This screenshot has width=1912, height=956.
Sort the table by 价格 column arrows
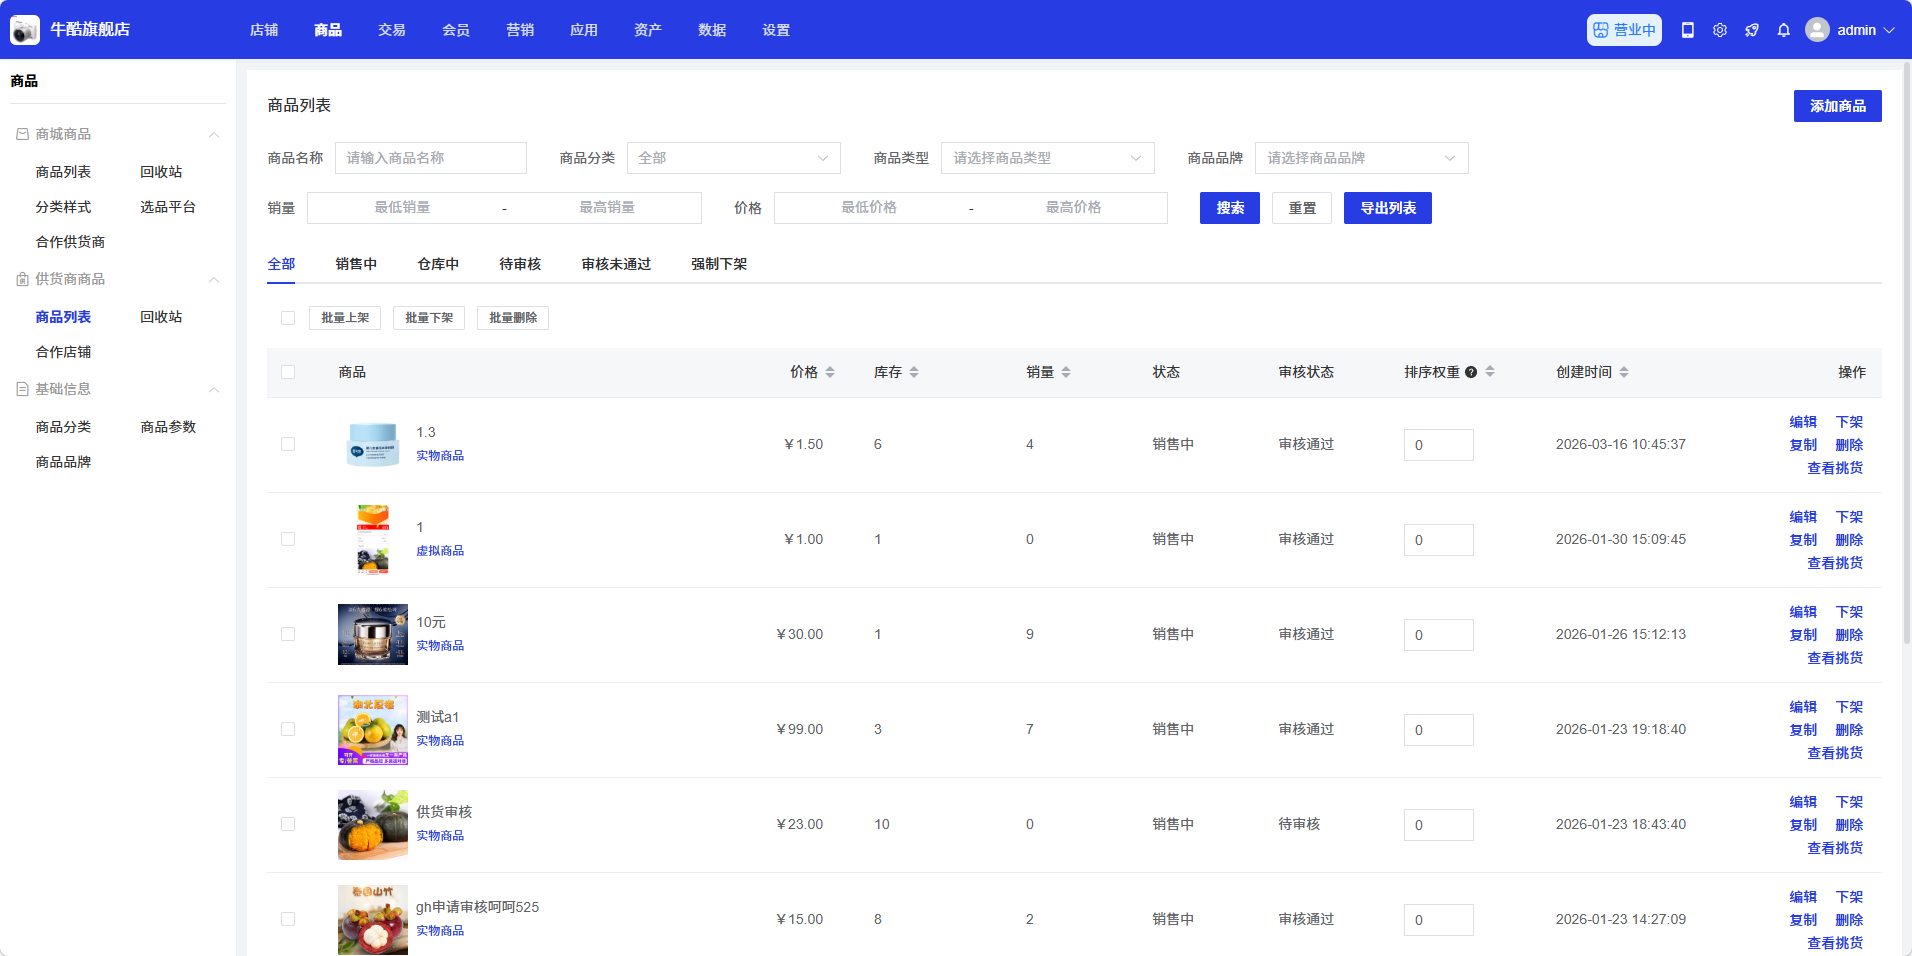coord(830,372)
